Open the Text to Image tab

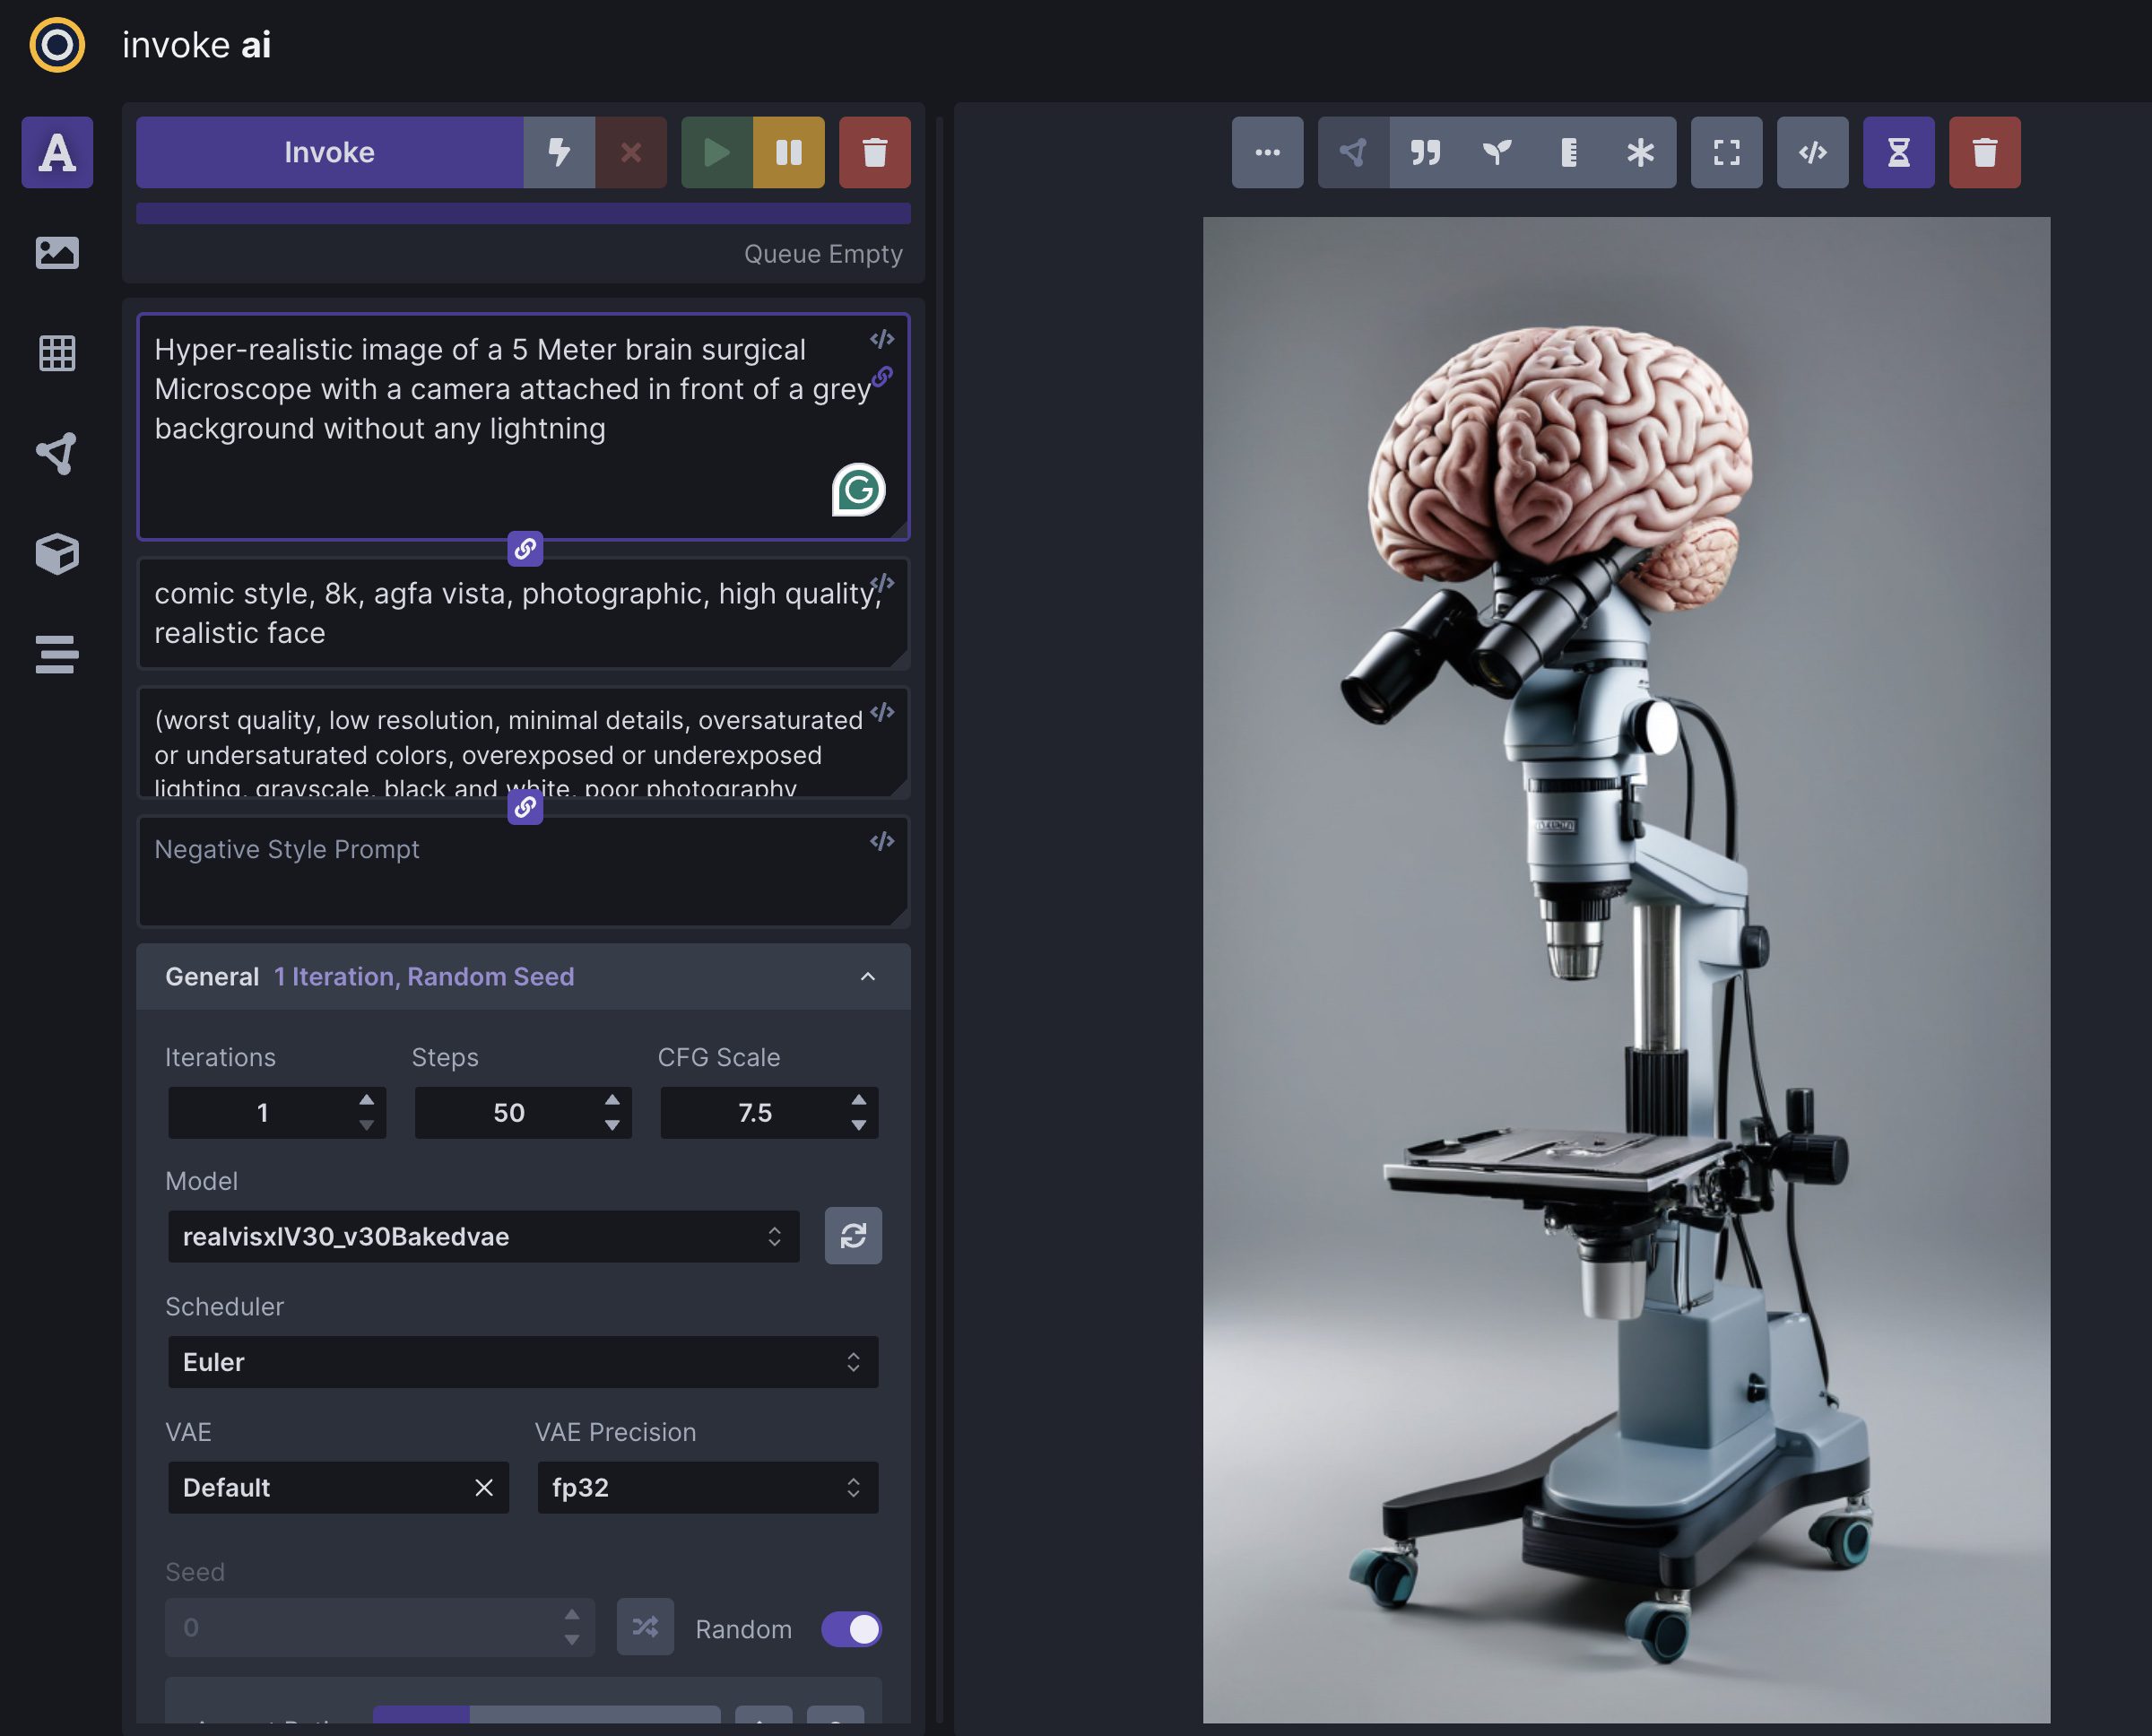click(57, 152)
